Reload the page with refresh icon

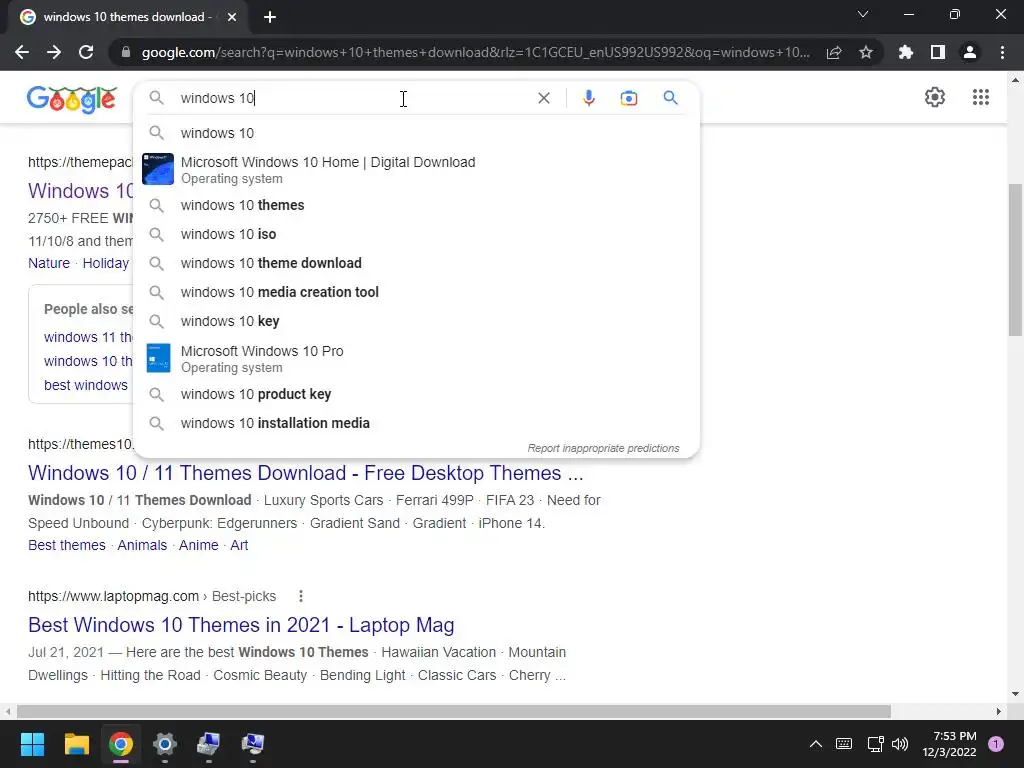click(86, 52)
